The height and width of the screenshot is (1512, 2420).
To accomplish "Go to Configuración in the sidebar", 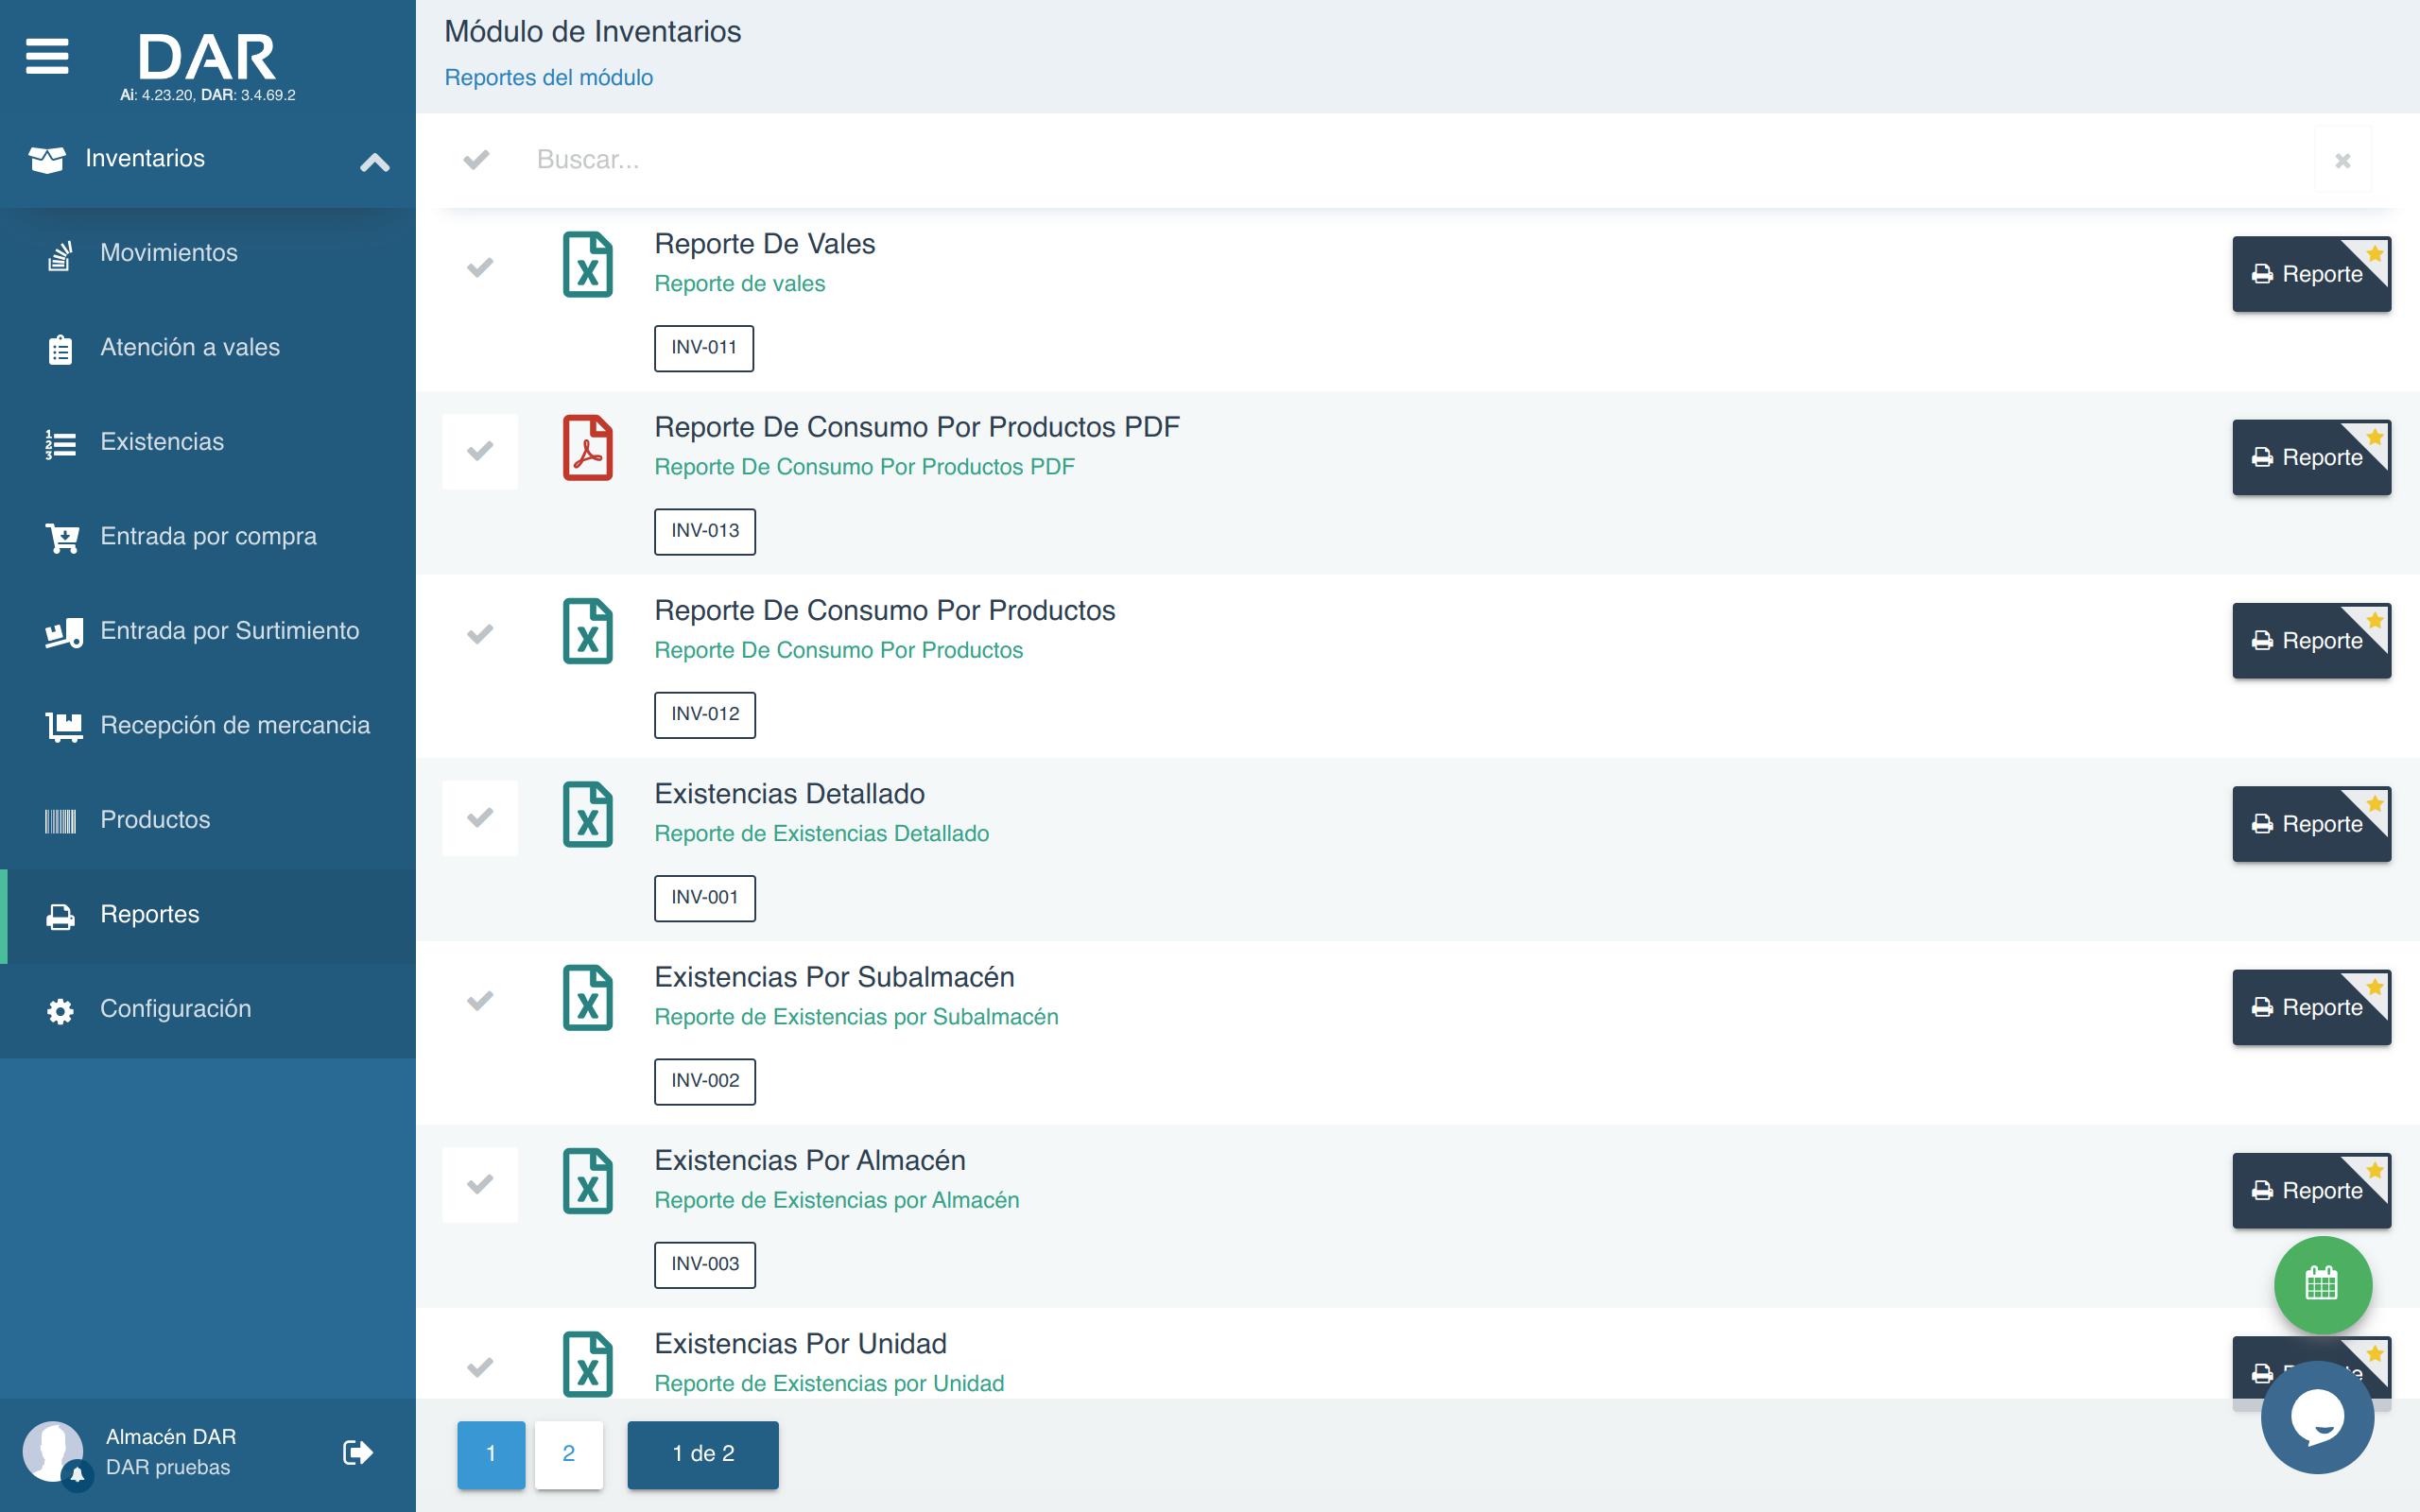I will click(175, 1009).
